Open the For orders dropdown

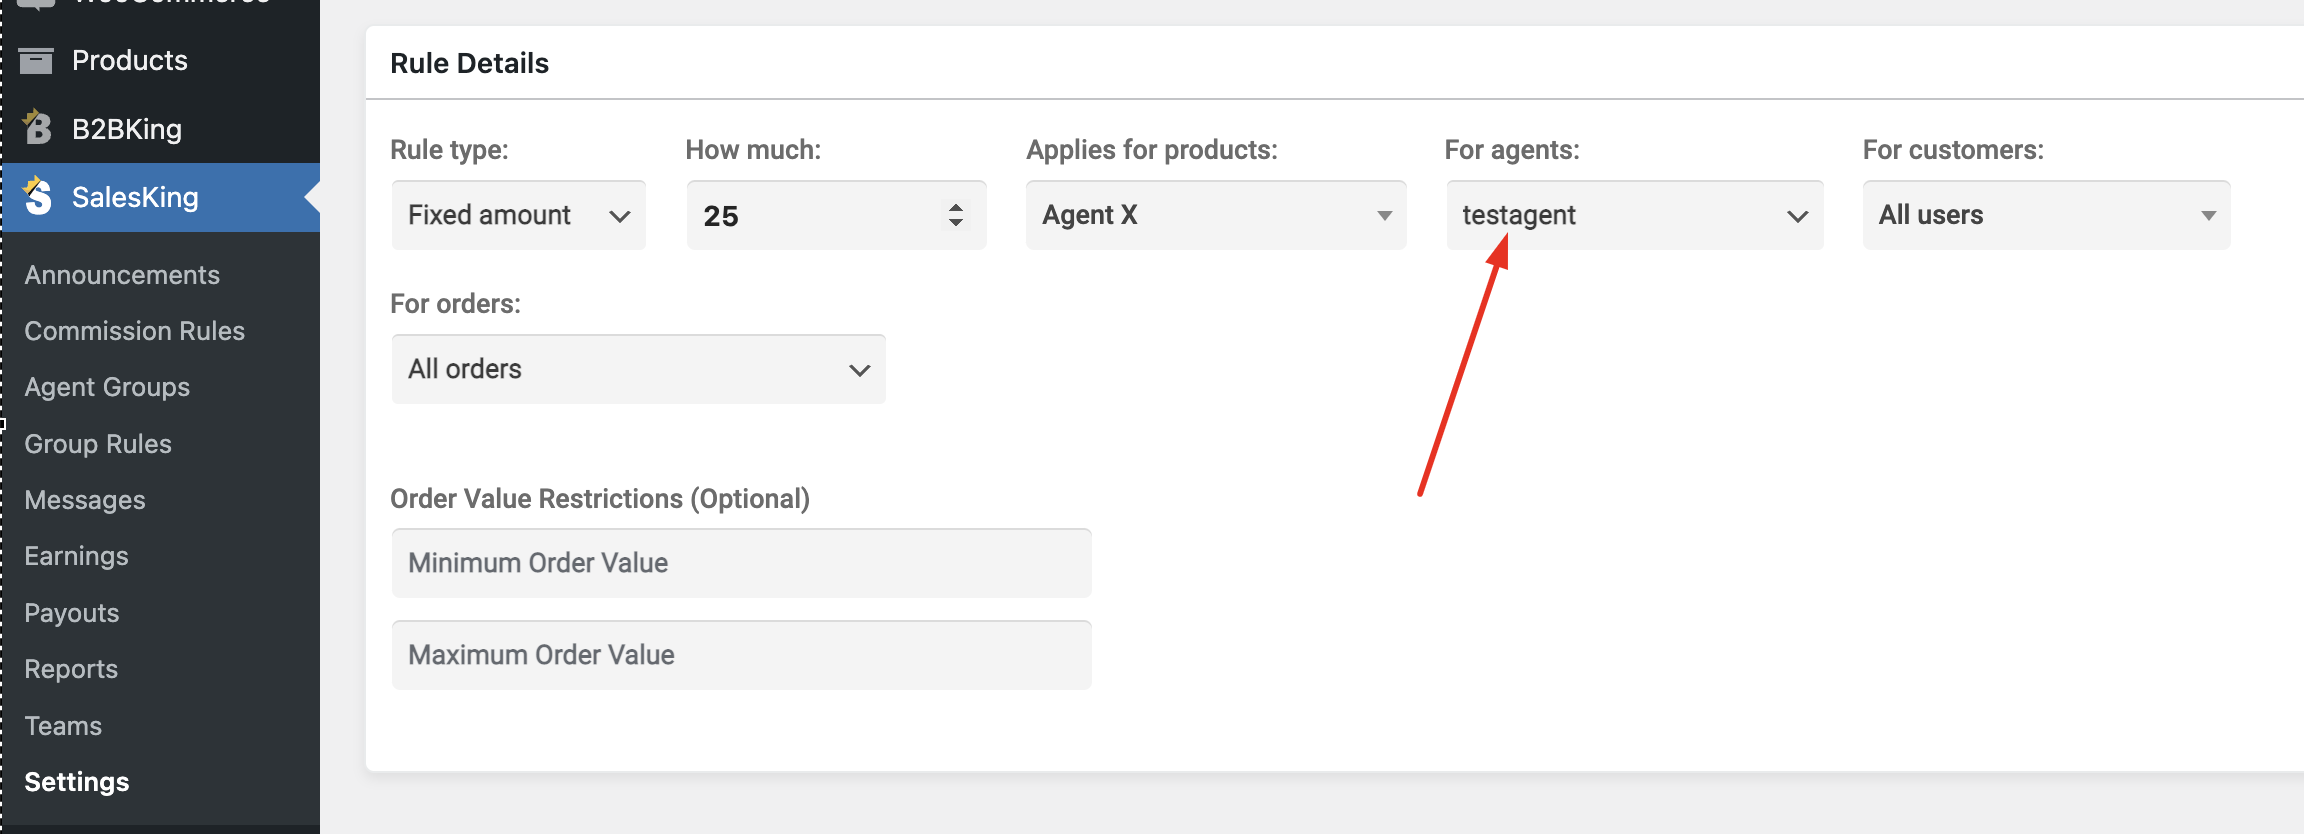click(x=639, y=369)
